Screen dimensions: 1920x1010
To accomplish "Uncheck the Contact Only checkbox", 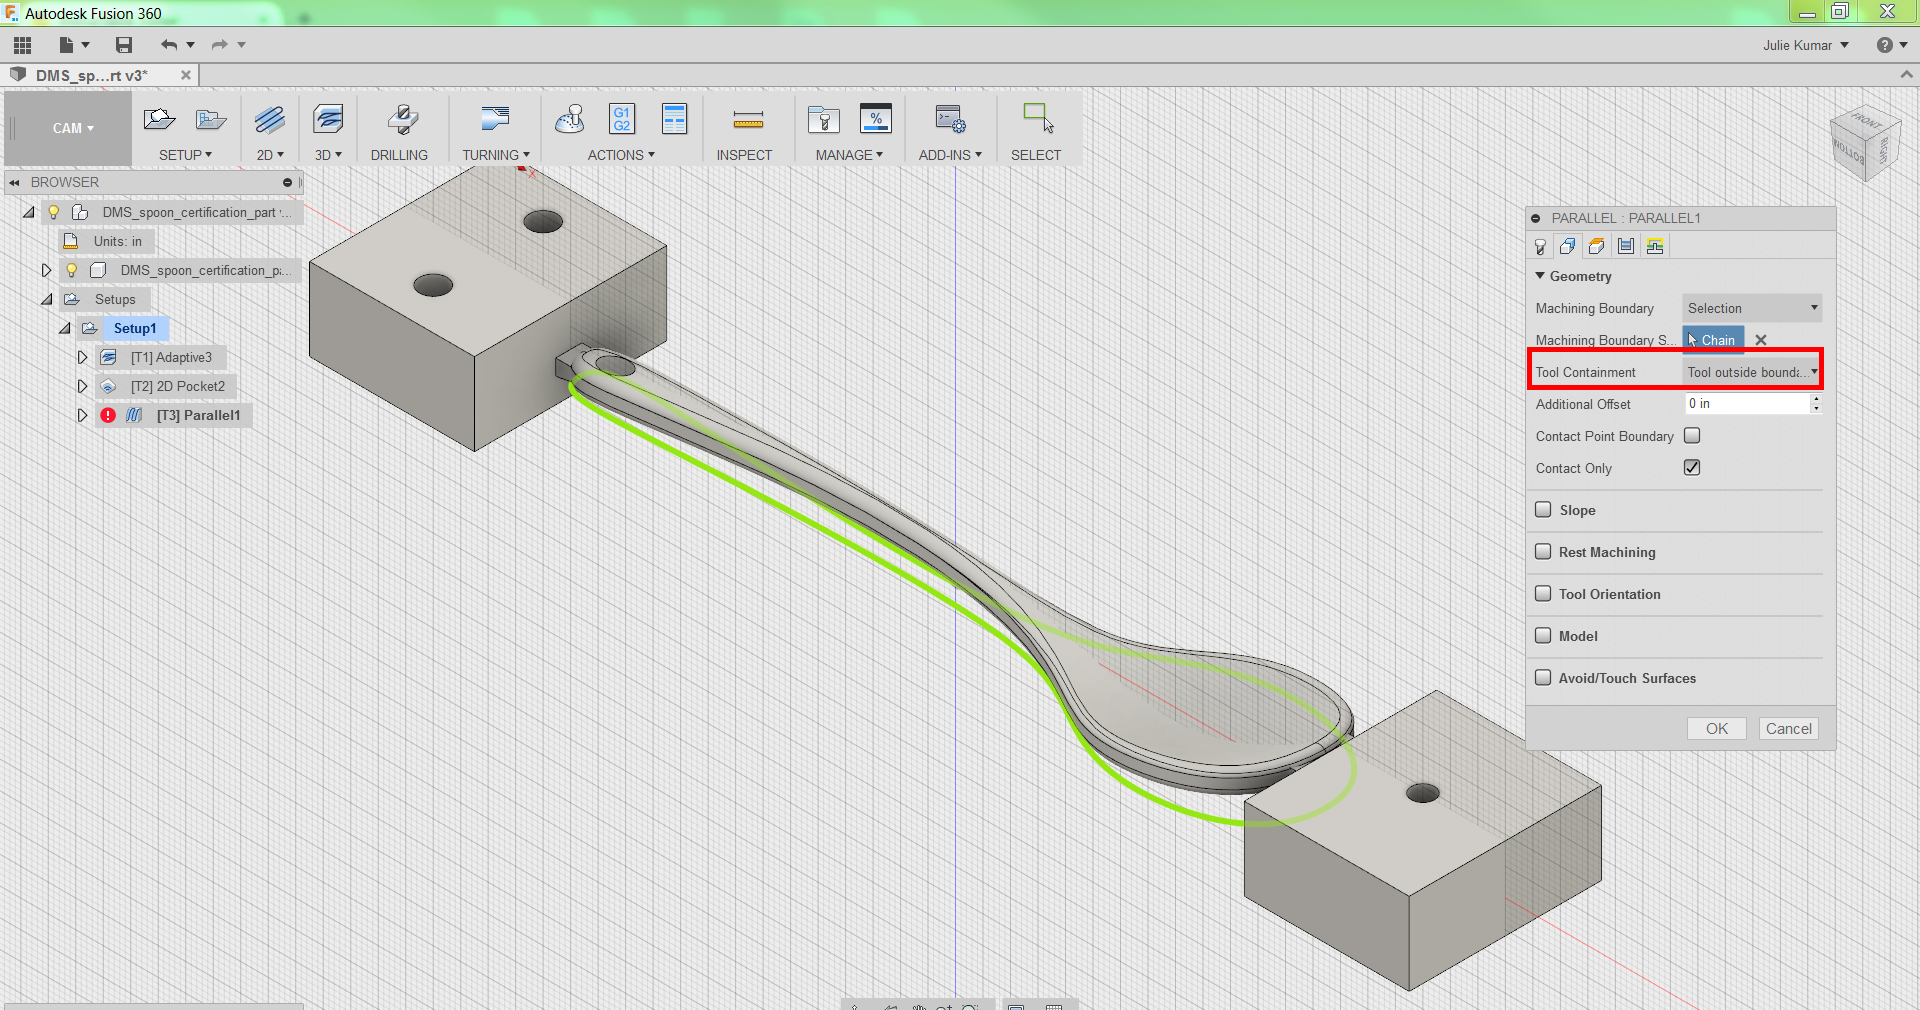I will click(1692, 468).
